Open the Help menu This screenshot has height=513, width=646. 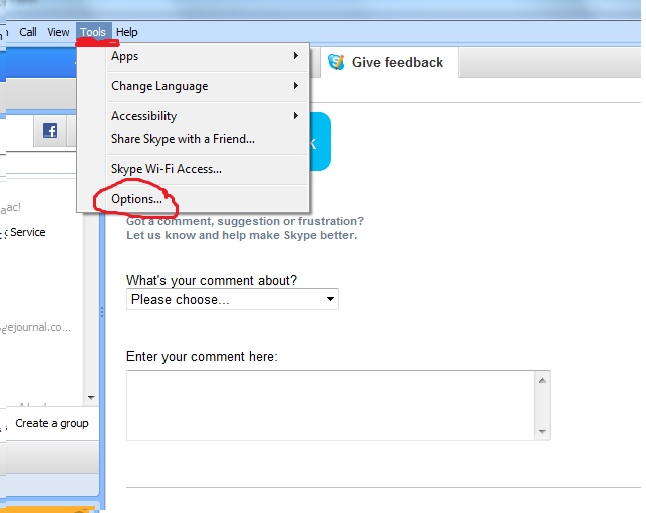click(x=126, y=32)
